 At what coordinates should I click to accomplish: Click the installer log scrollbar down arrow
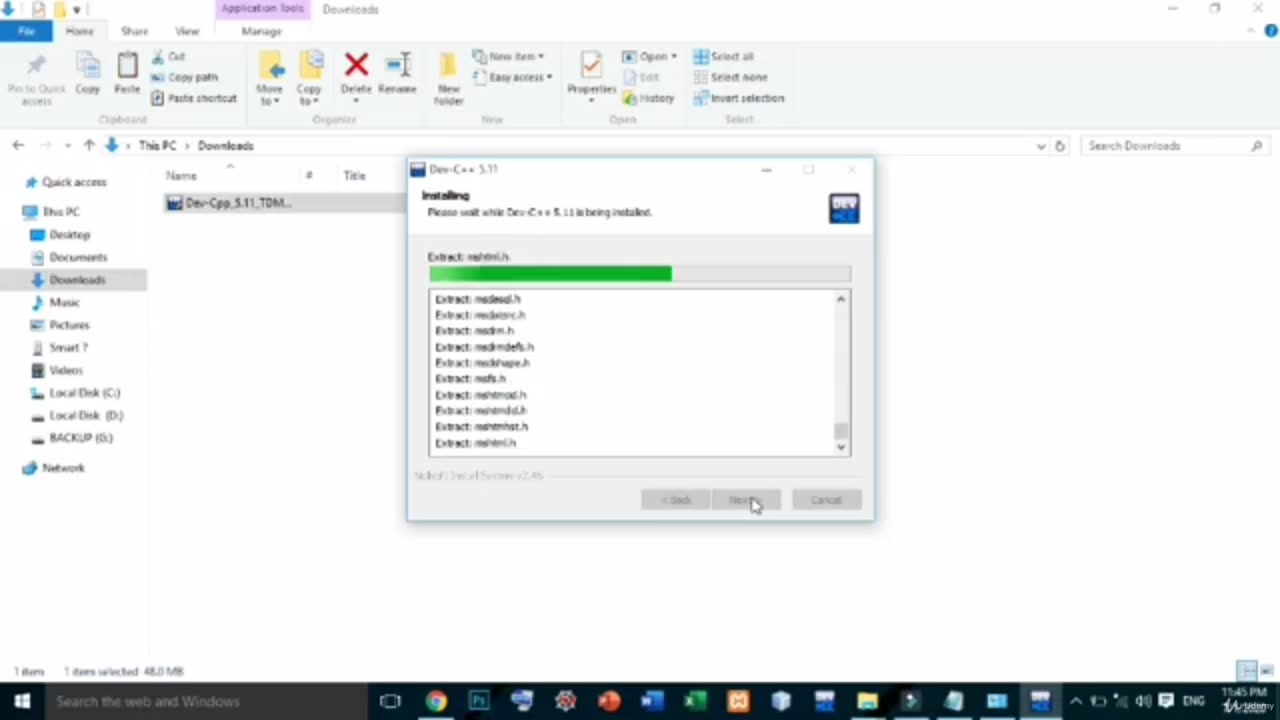click(x=841, y=447)
